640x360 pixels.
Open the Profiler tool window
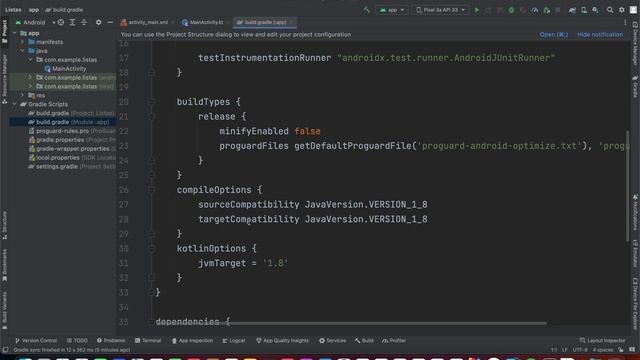(394, 340)
